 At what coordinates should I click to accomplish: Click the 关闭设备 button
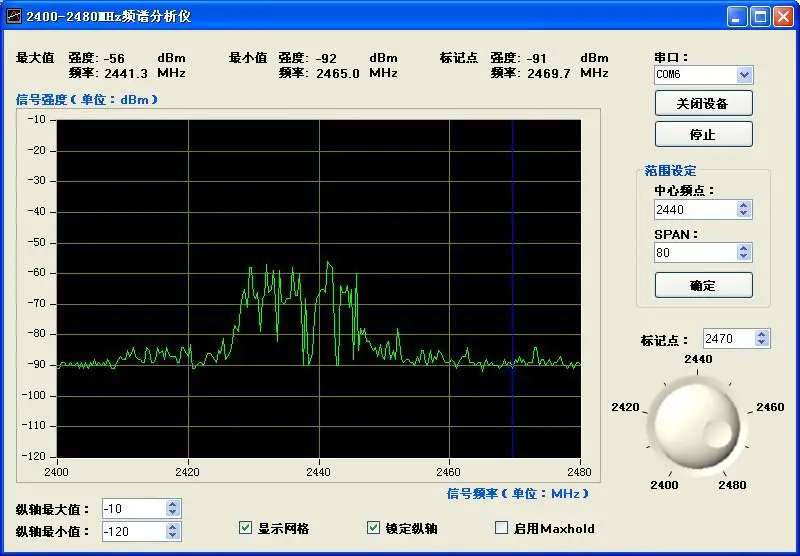pos(703,104)
